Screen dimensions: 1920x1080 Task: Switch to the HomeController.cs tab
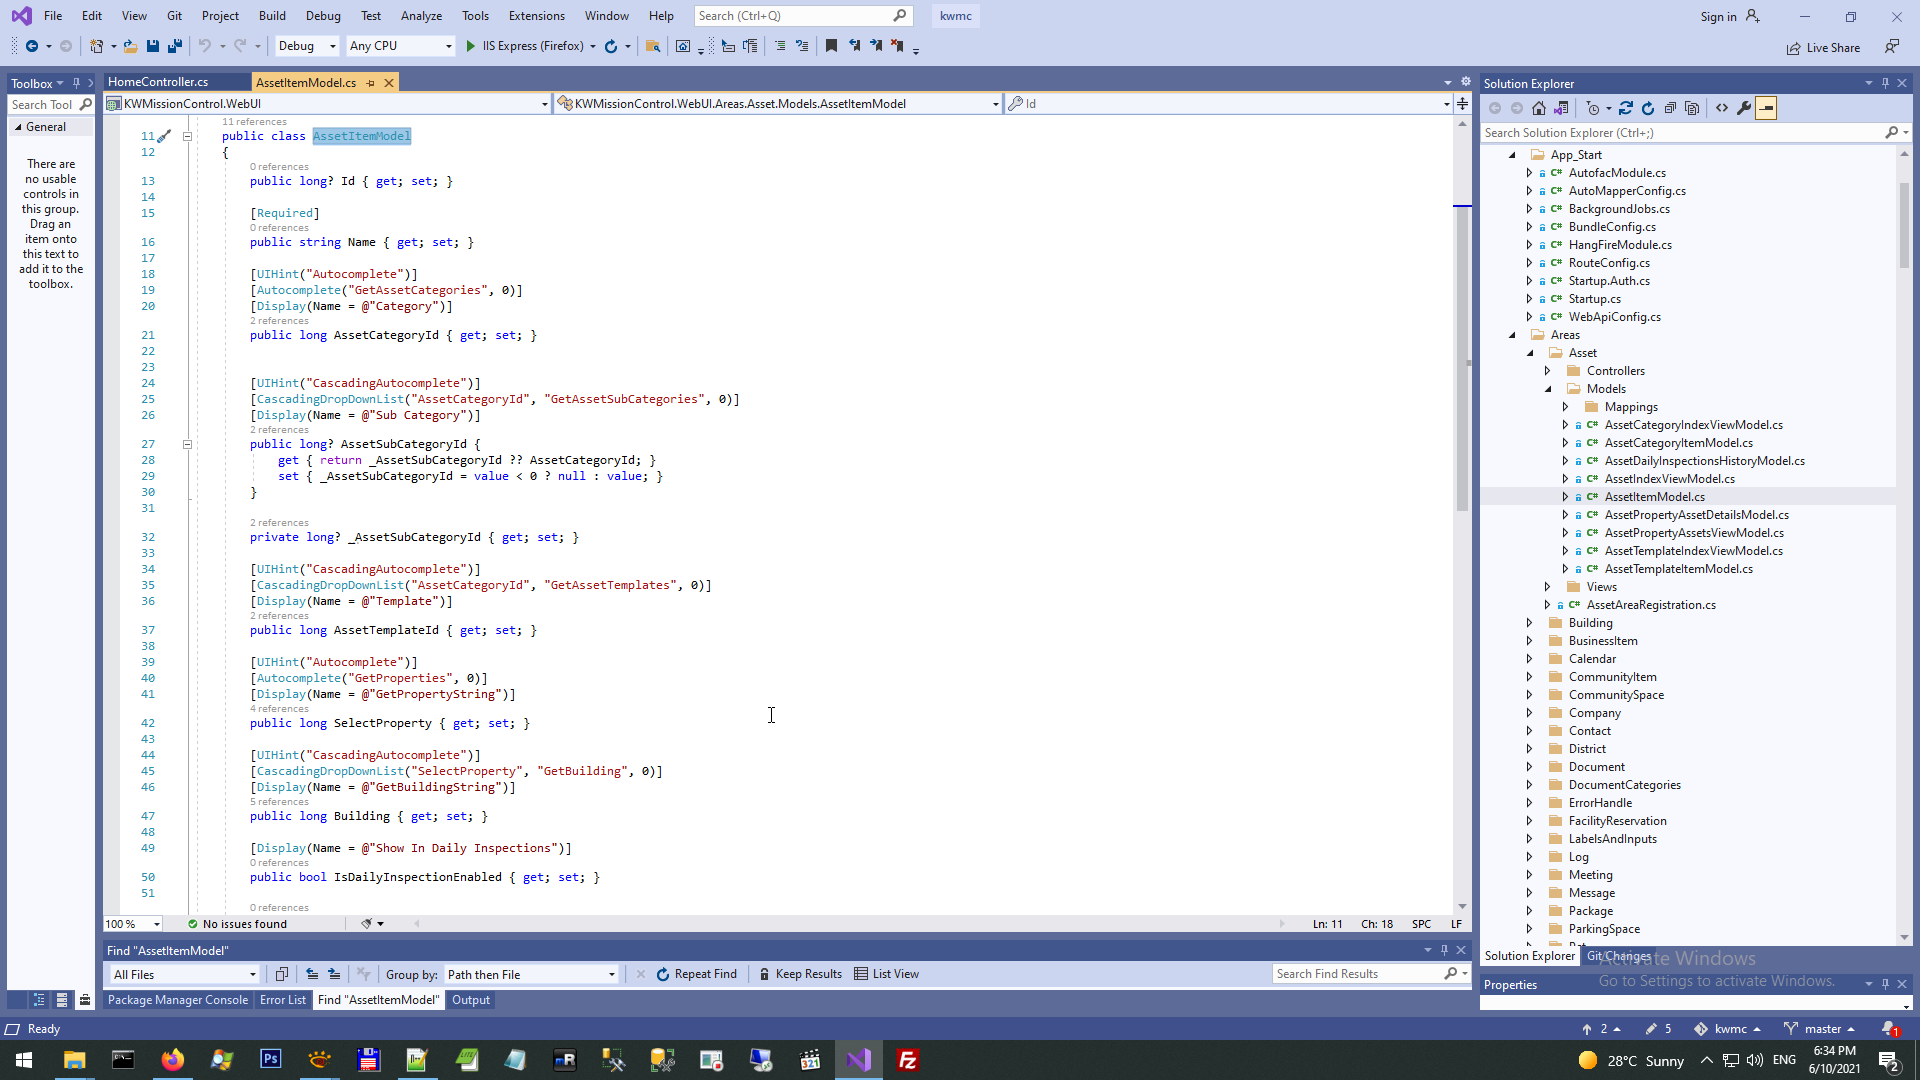pos(158,82)
